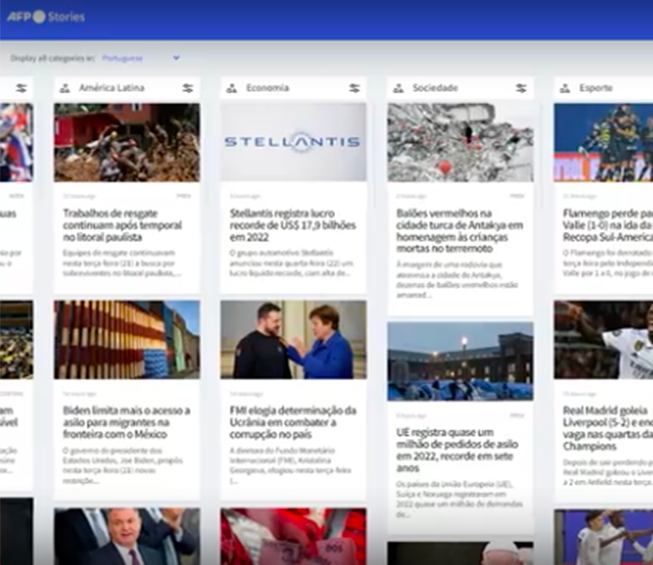Click the América Latina category hierarchy icon
This screenshot has height=565, width=653.
(x=65, y=88)
